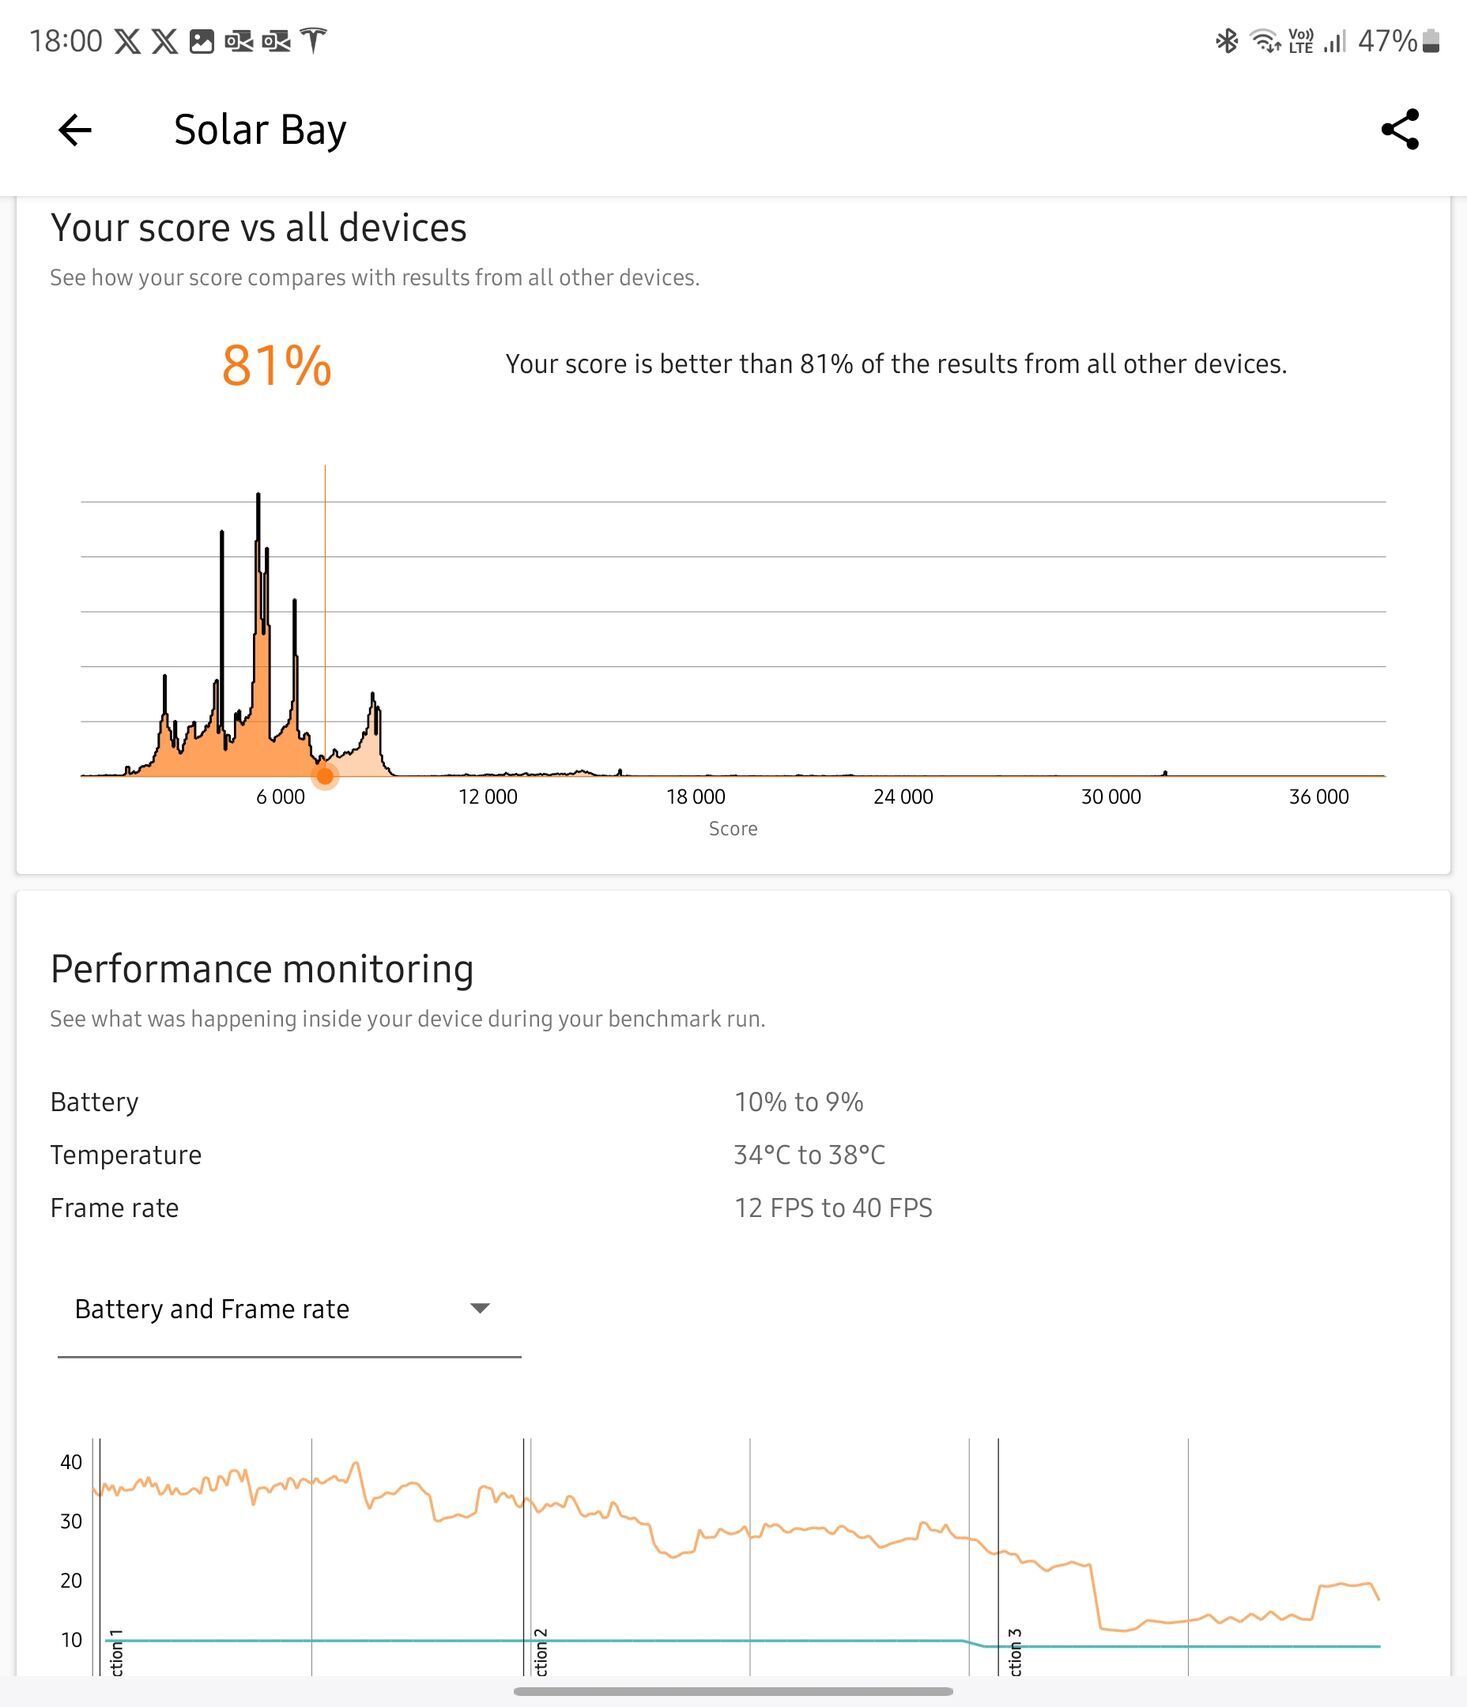
Task: Tap the Bluetooth status icon
Action: [x=1226, y=41]
